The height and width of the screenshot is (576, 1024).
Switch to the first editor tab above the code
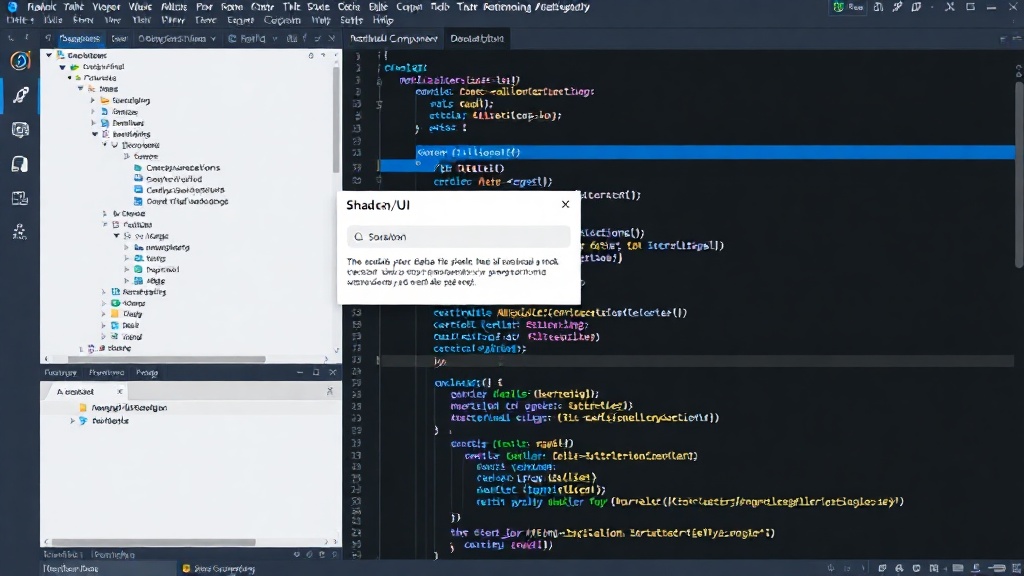pyautogui.click(x=393, y=39)
